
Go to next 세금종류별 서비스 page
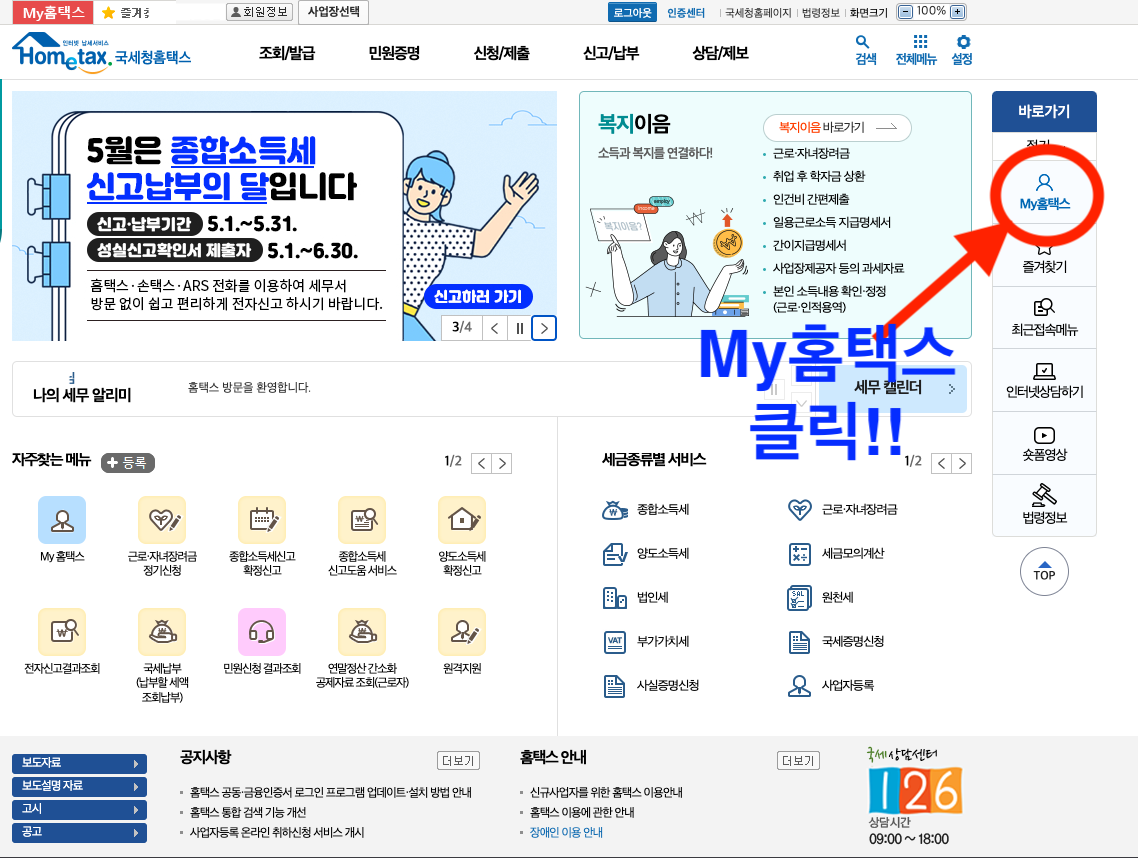click(x=962, y=463)
